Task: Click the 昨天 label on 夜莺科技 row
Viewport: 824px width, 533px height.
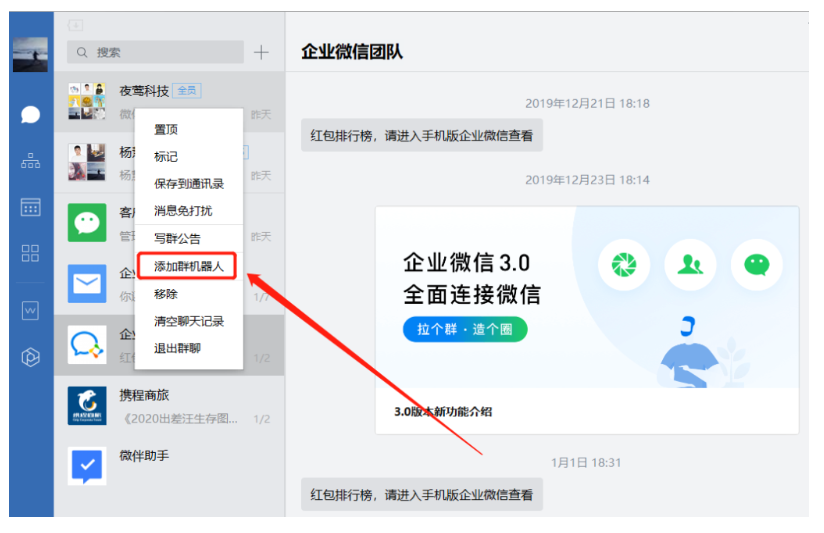Action: [261, 115]
